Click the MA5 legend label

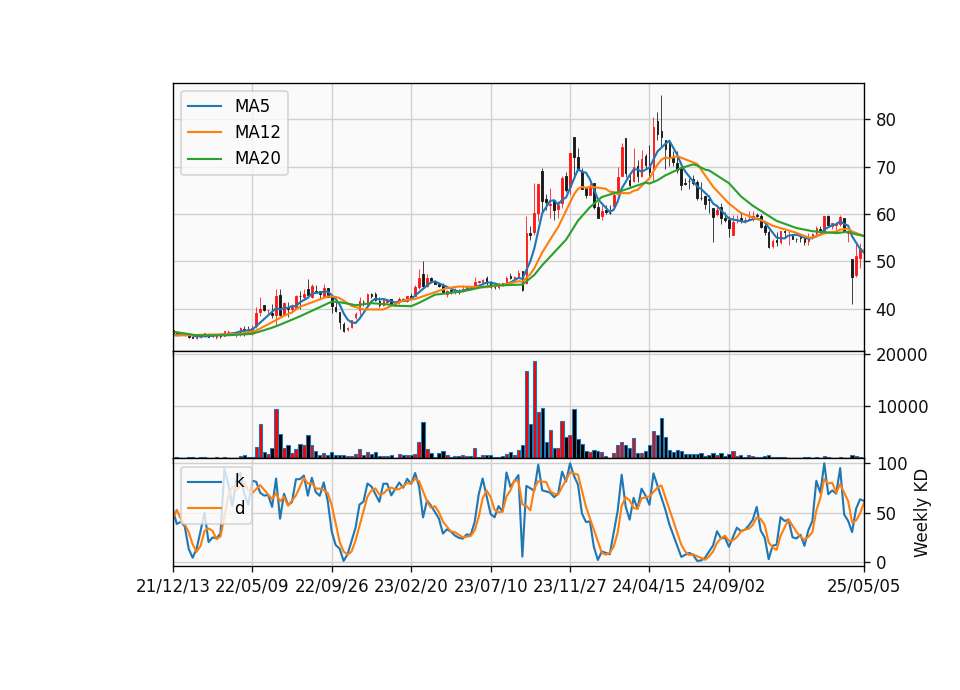pos(252,106)
